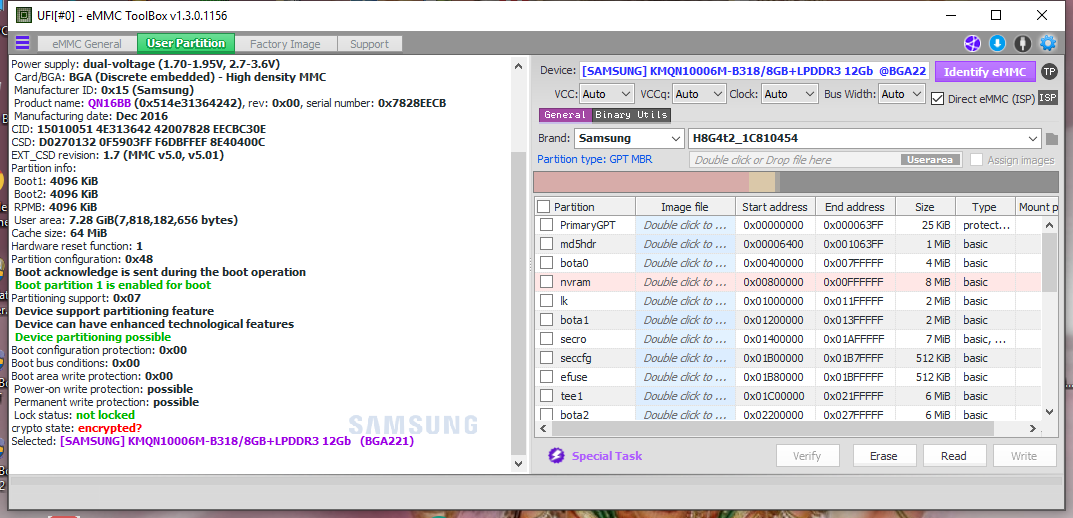
Task: Switch to the Factory Image tab
Action: tap(285, 44)
